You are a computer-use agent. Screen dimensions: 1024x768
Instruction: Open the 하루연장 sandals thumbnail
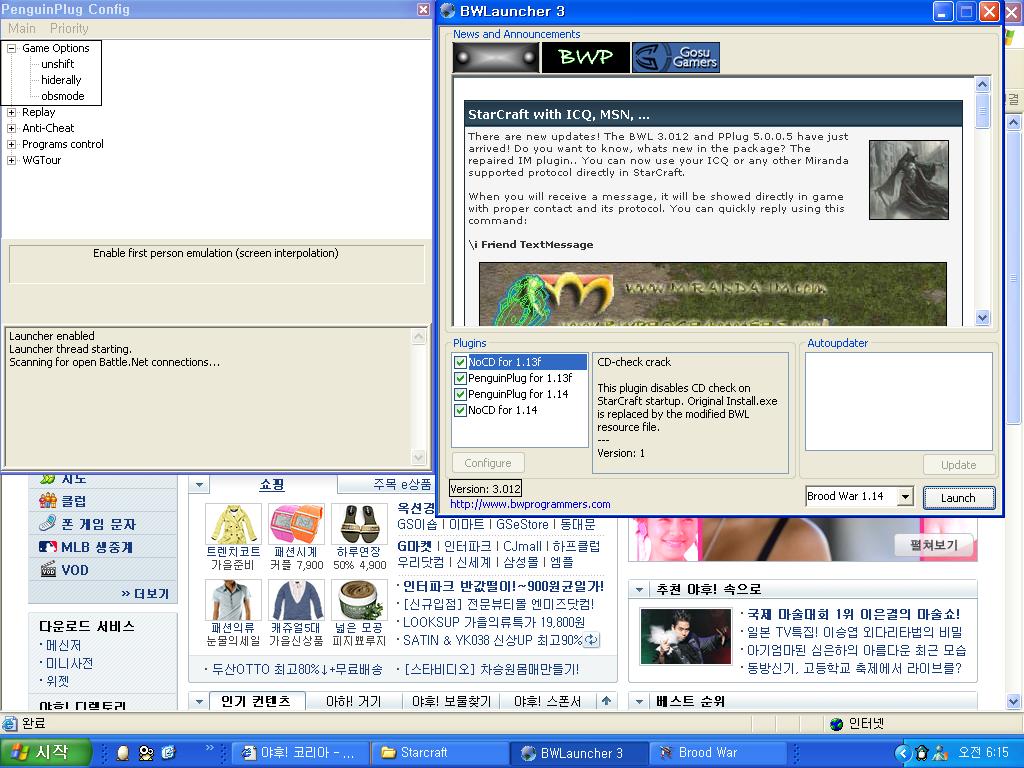[359, 524]
